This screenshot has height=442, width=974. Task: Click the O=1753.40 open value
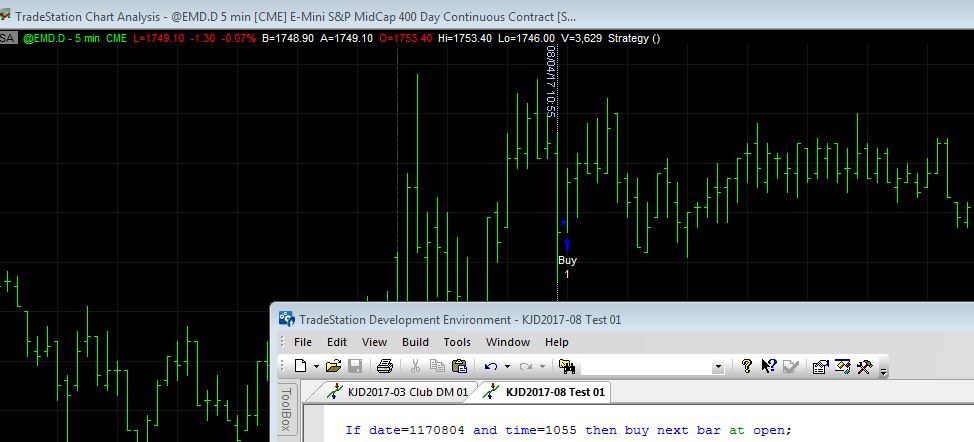pos(406,38)
